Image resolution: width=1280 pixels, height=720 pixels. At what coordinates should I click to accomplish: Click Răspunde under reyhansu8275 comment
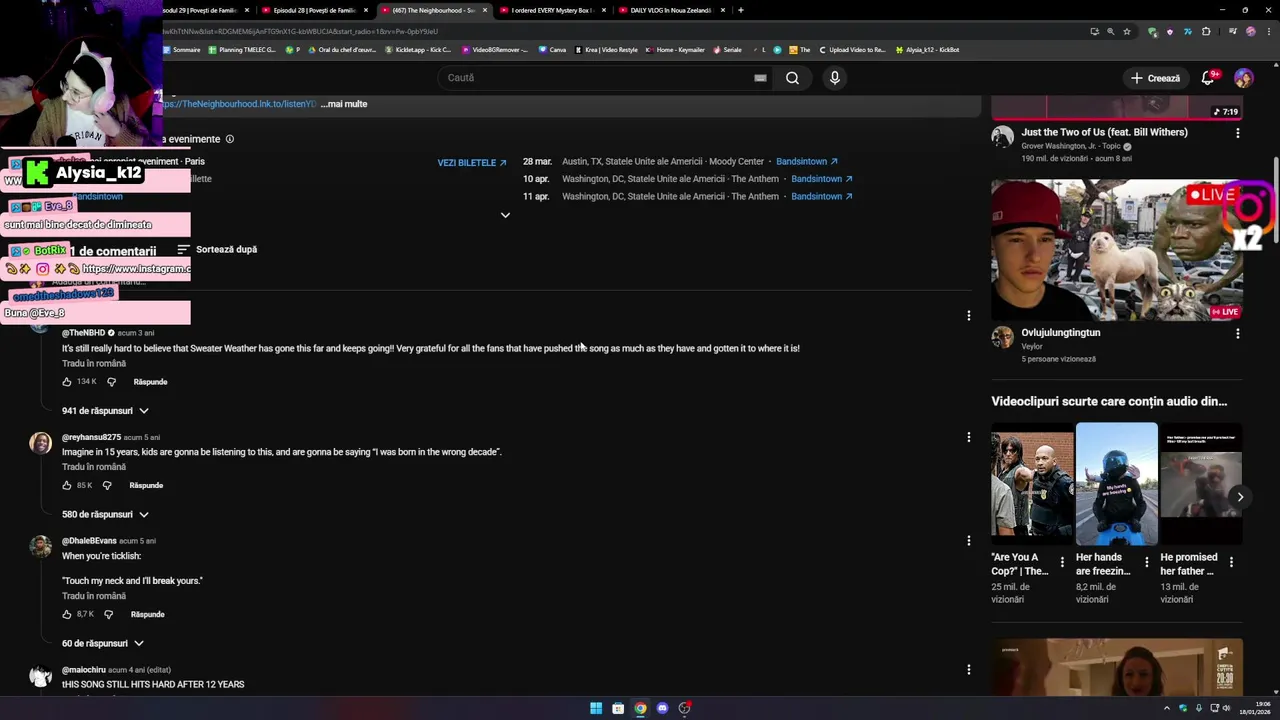pos(146,486)
